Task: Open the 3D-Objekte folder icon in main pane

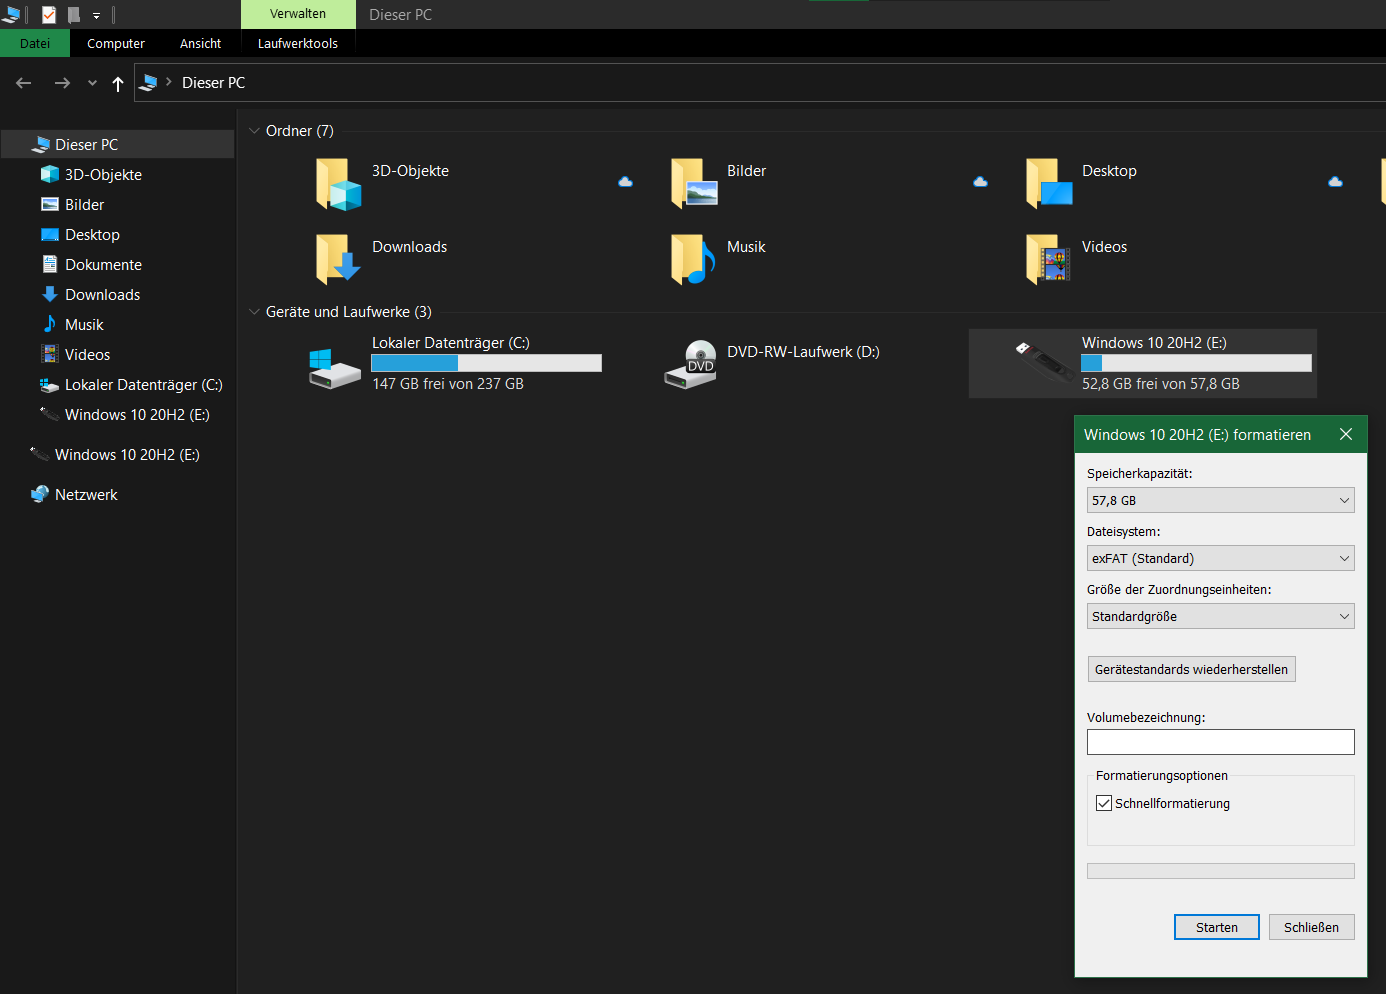Action: click(338, 184)
